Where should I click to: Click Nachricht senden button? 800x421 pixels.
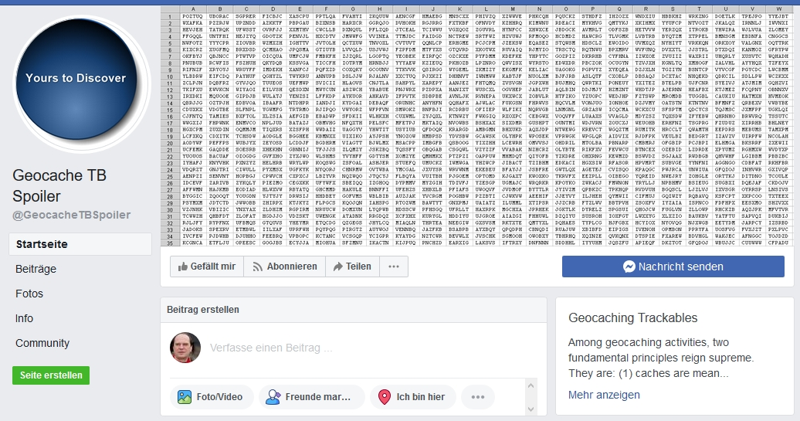click(673, 266)
